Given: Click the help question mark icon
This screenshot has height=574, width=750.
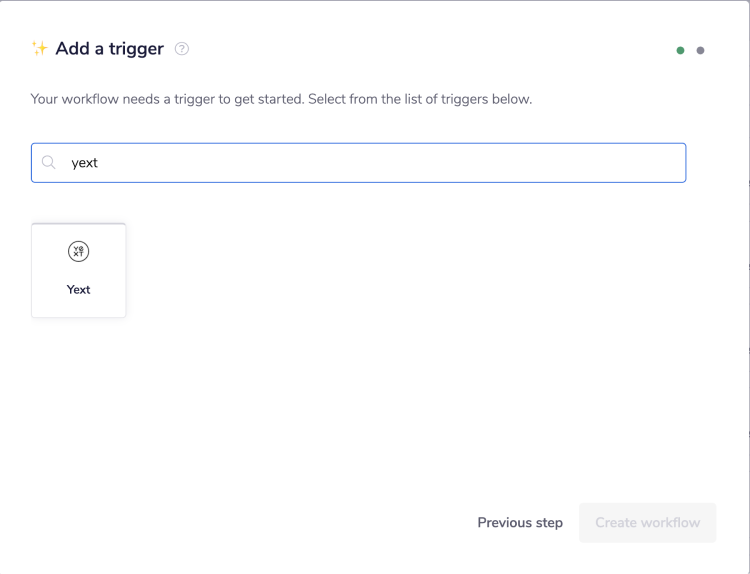Looking at the screenshot, I should (x=182, y=49).
